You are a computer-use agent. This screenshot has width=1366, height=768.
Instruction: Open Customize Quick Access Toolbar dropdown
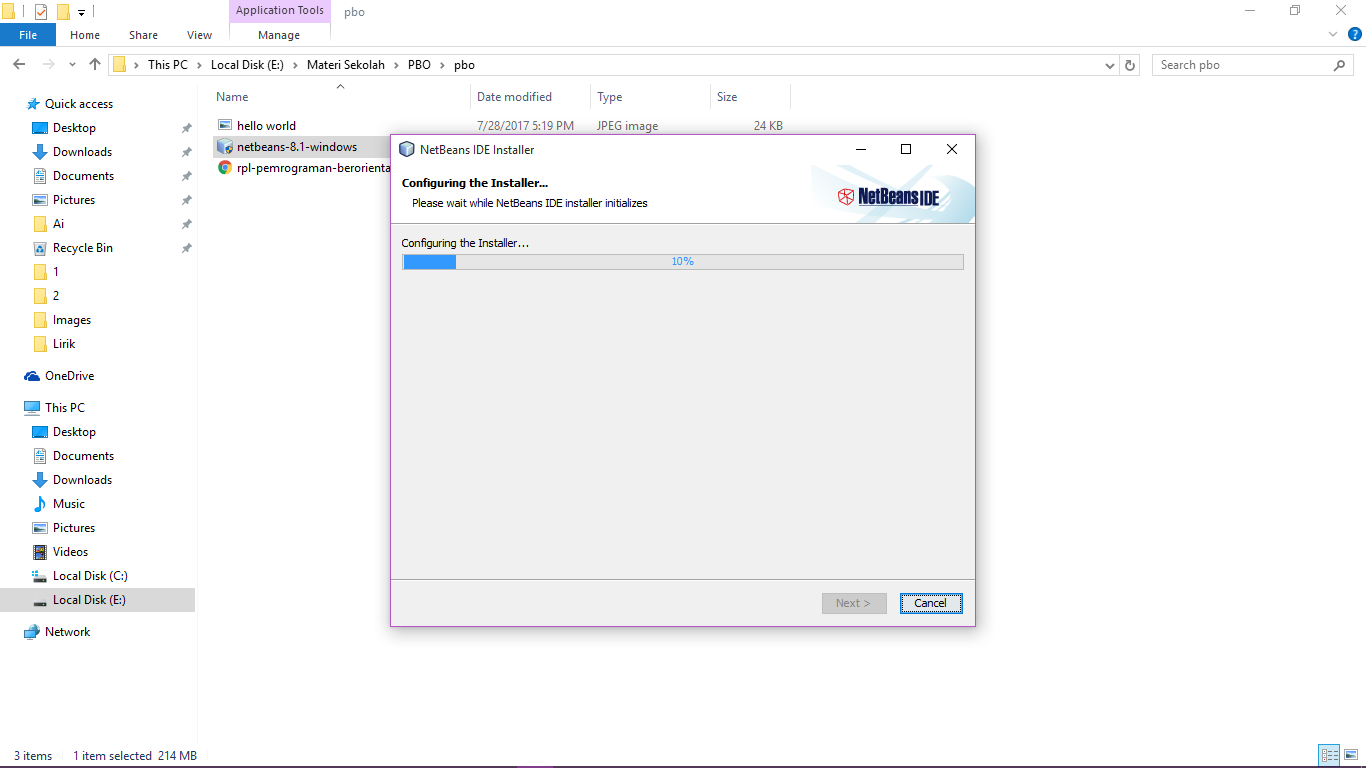82,12
